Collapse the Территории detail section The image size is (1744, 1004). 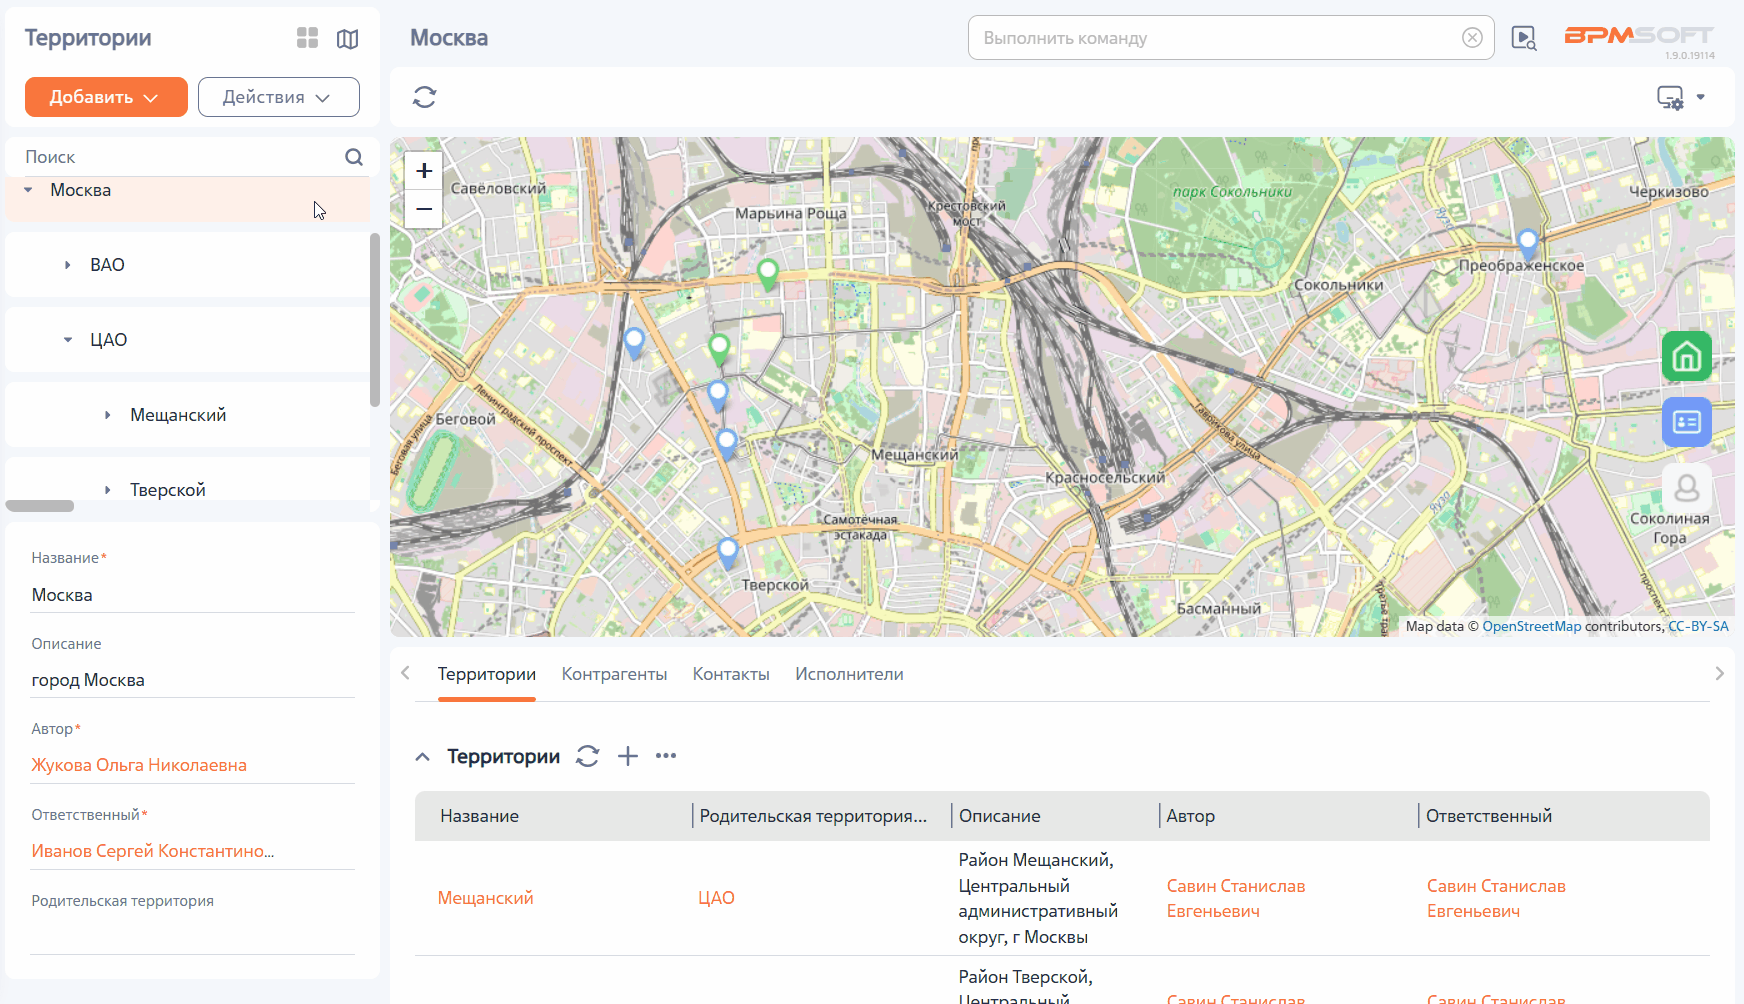point(423,757)
